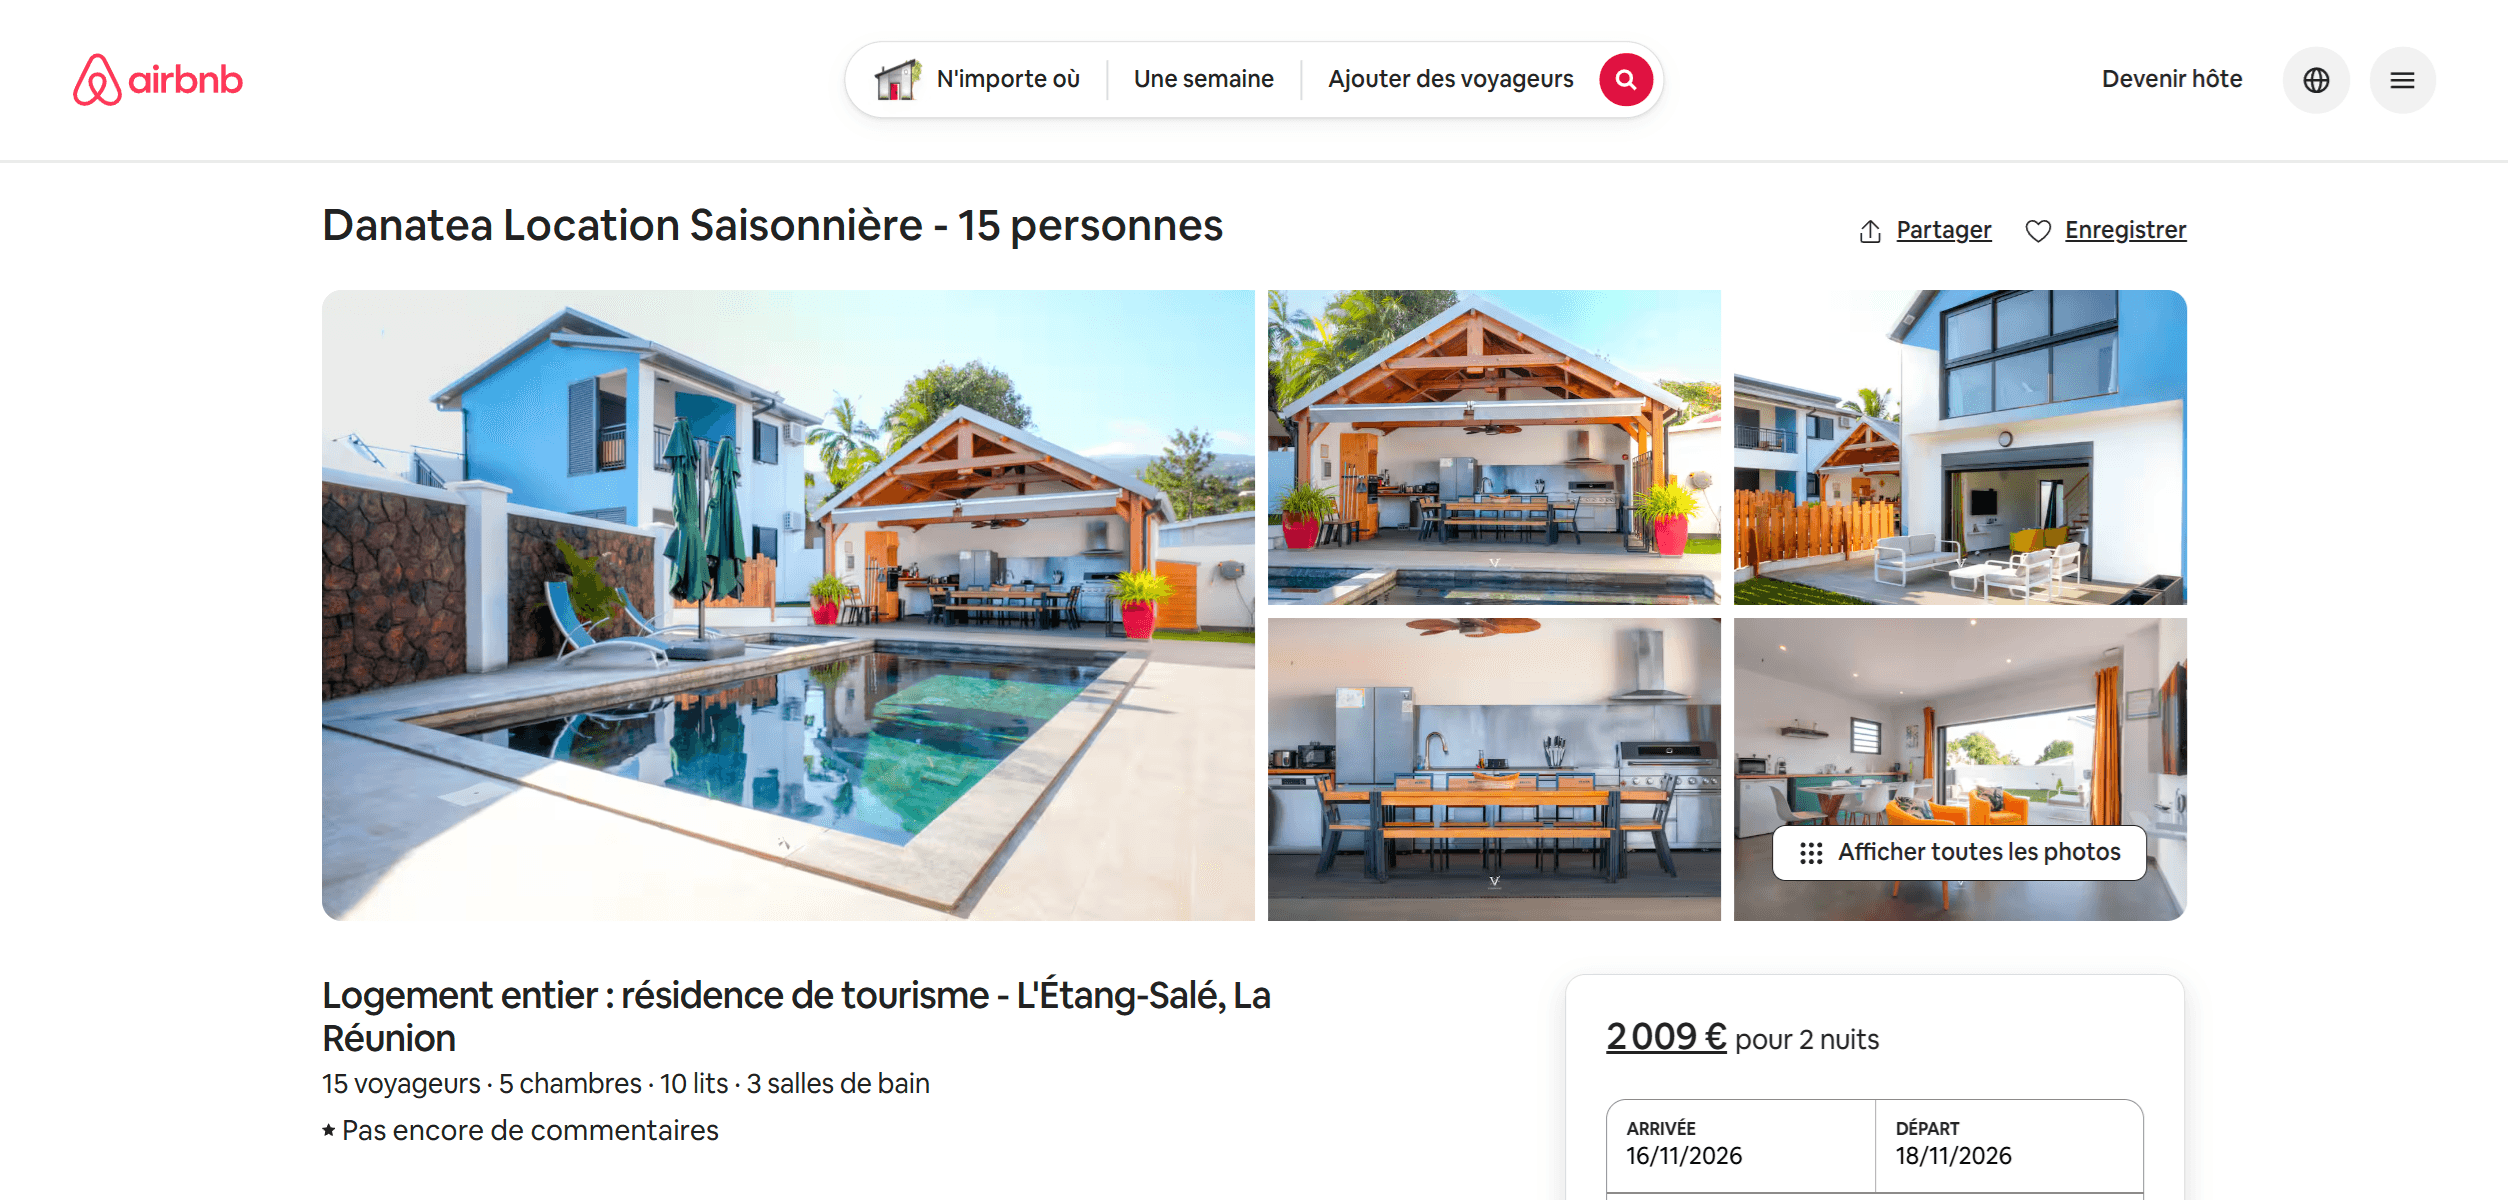This screenshot has width=2508, height=1200.
Task: Click the red search magnifier button
Action: [1625, 80]
